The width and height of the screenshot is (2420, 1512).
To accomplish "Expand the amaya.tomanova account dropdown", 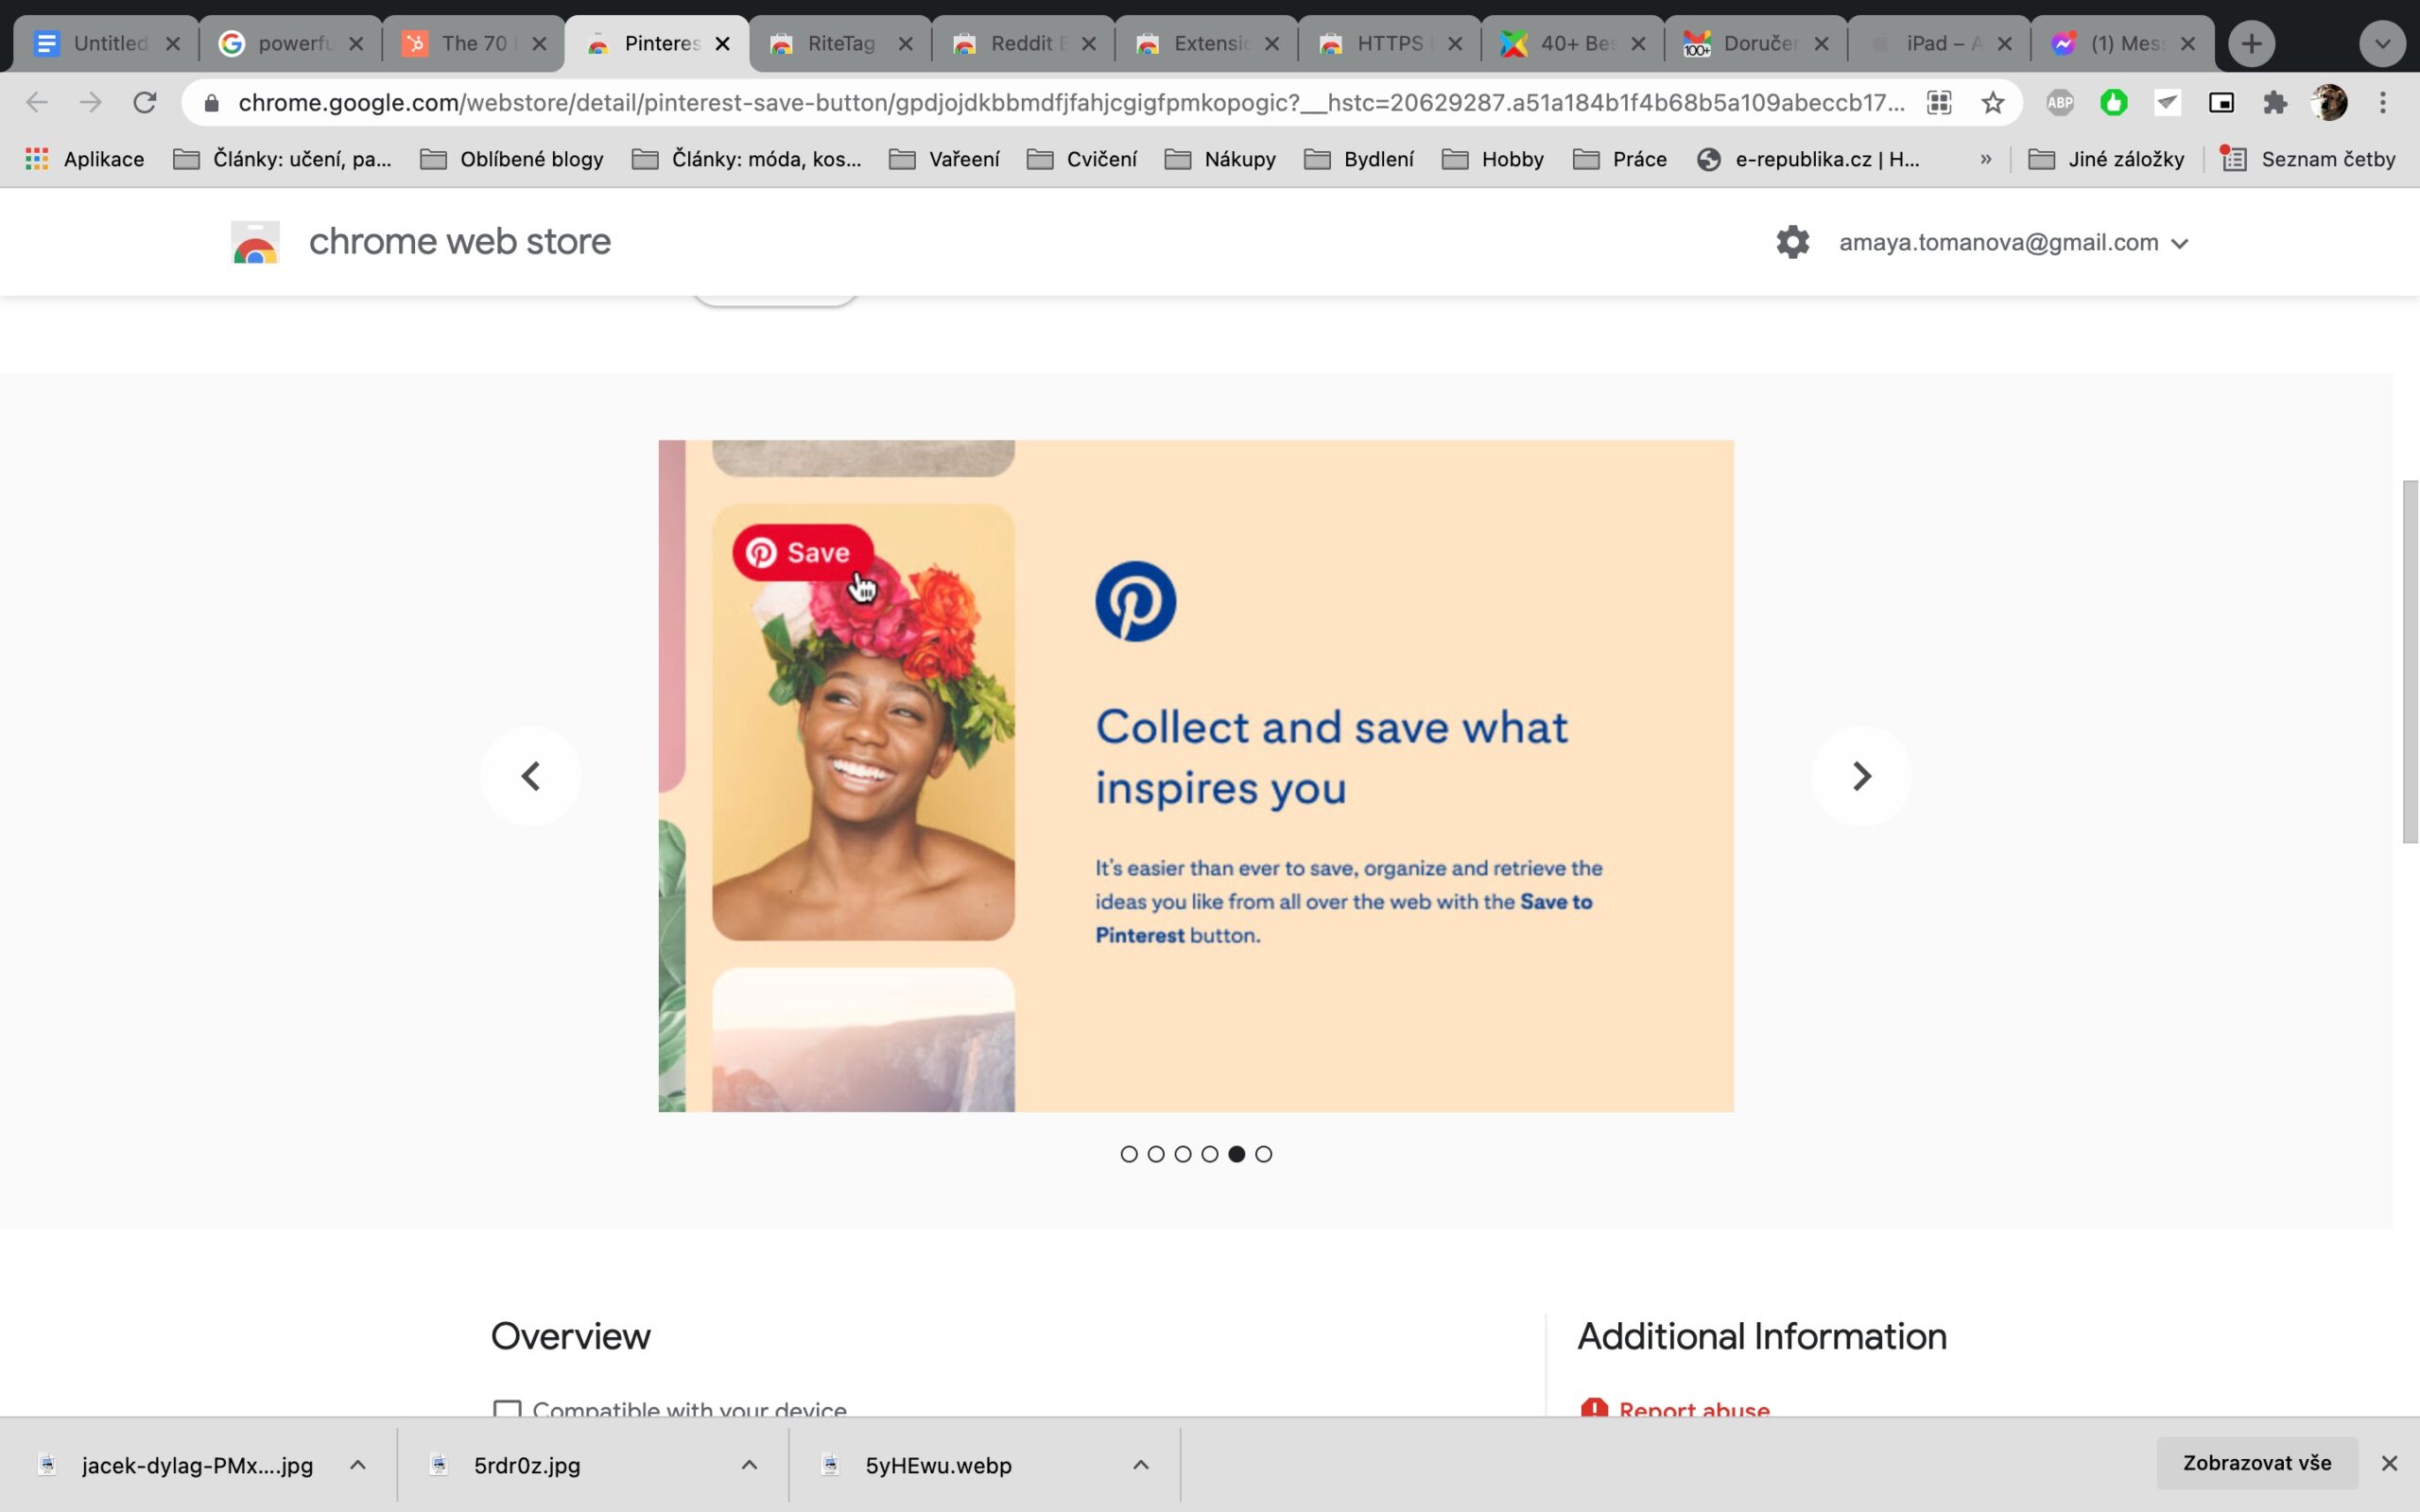I will (2181, 241).
